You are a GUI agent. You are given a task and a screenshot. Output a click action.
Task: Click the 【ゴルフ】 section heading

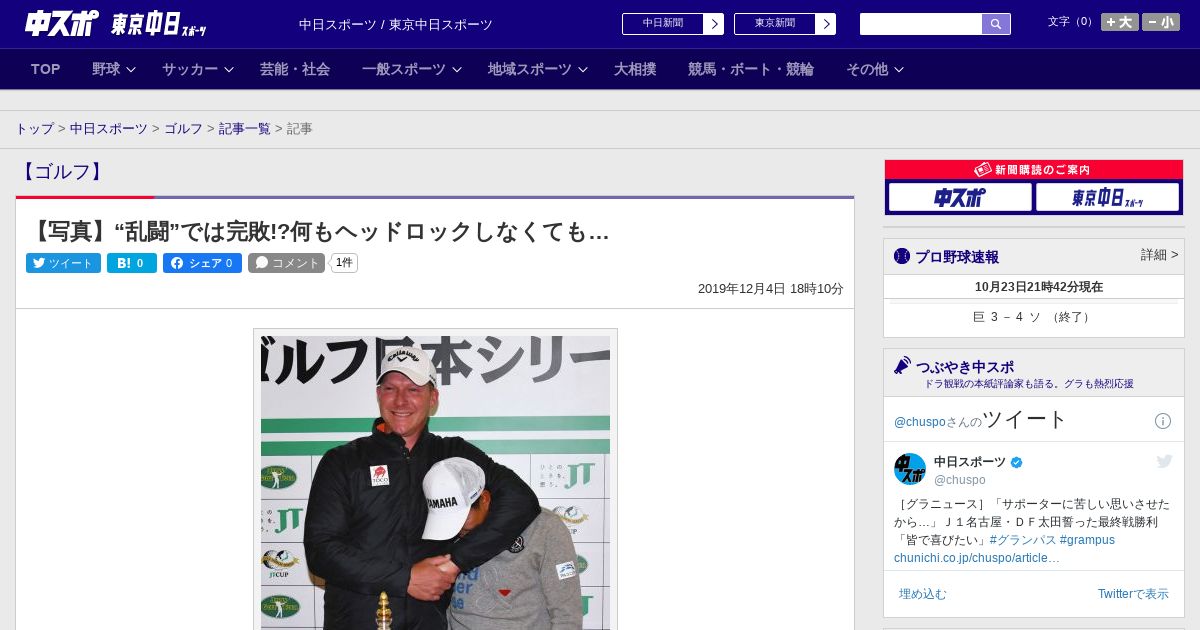(64, 172)
